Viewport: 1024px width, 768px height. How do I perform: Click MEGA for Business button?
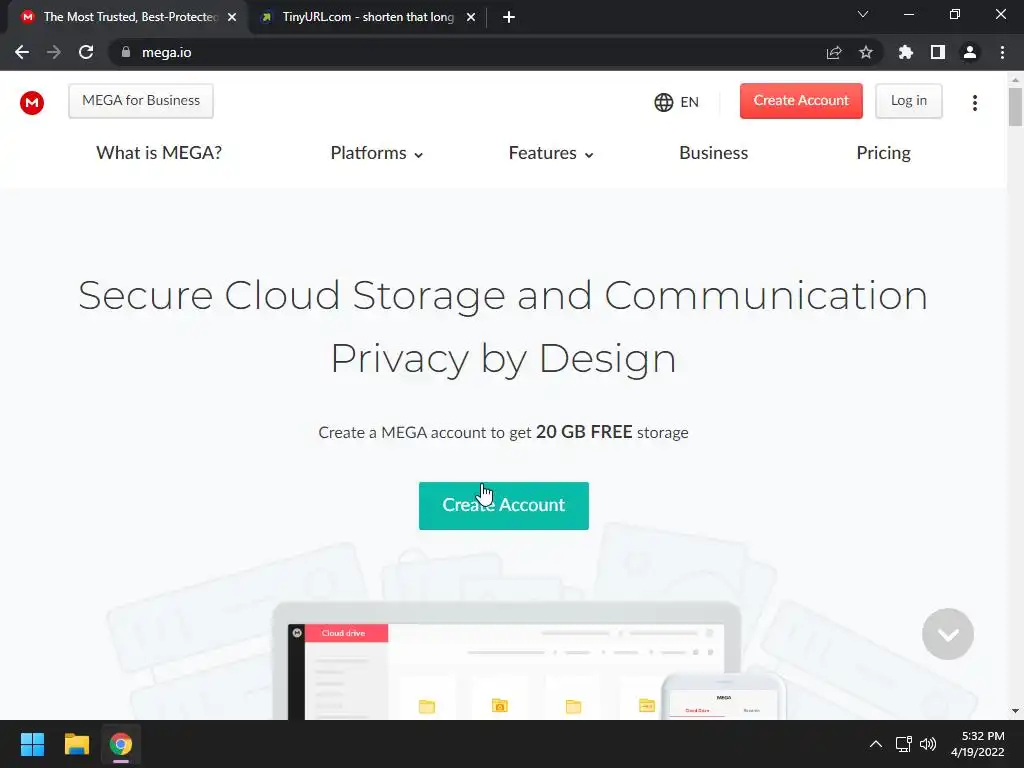pos(141,101)
